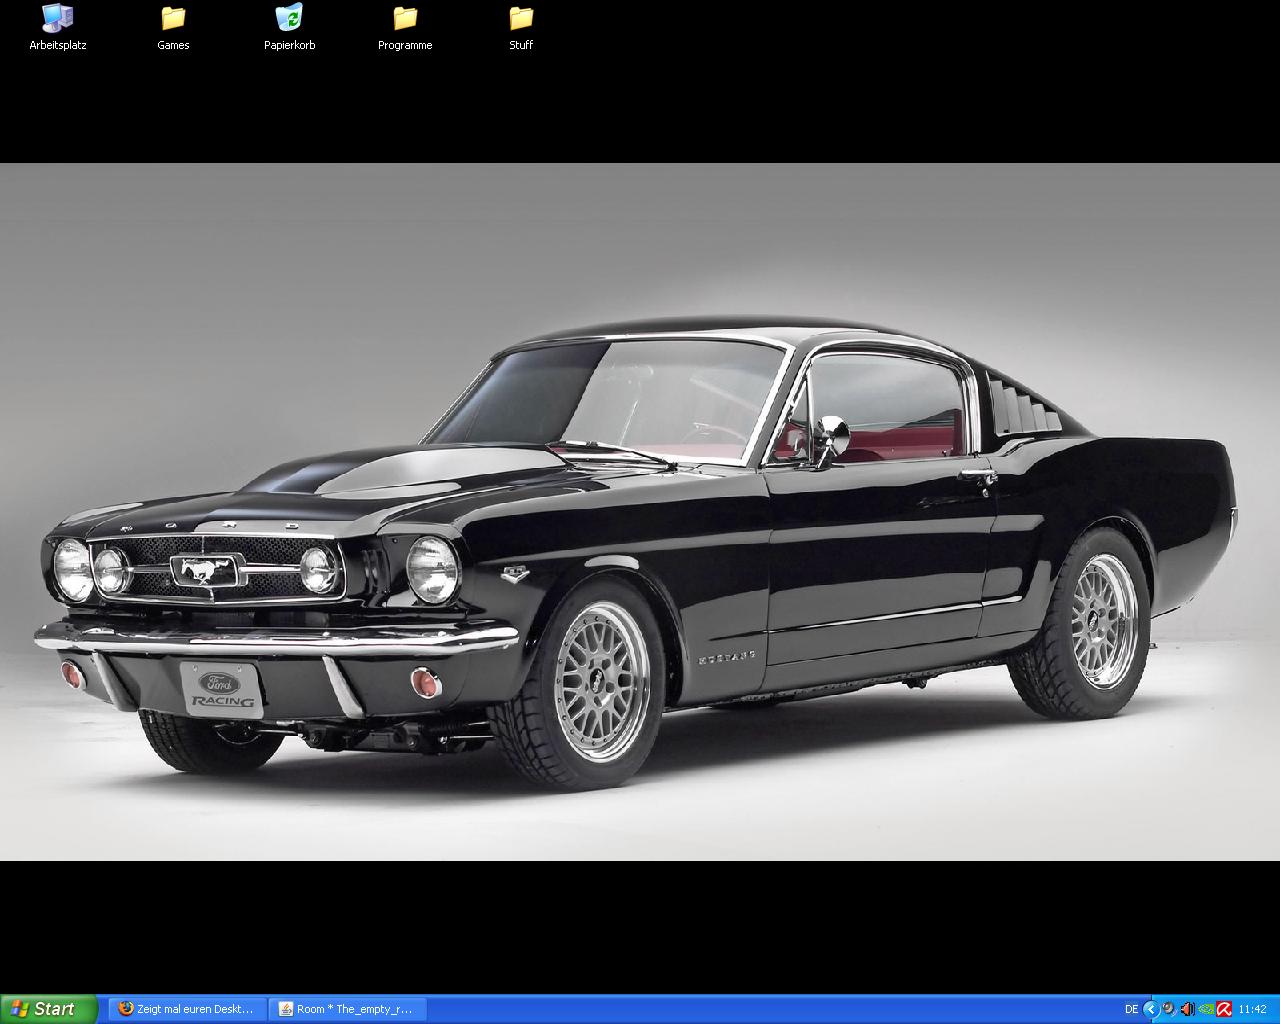The image size is (1280, 1024).
Task: Click the speaker volume tray icon
Action: coord(1187,1009)
